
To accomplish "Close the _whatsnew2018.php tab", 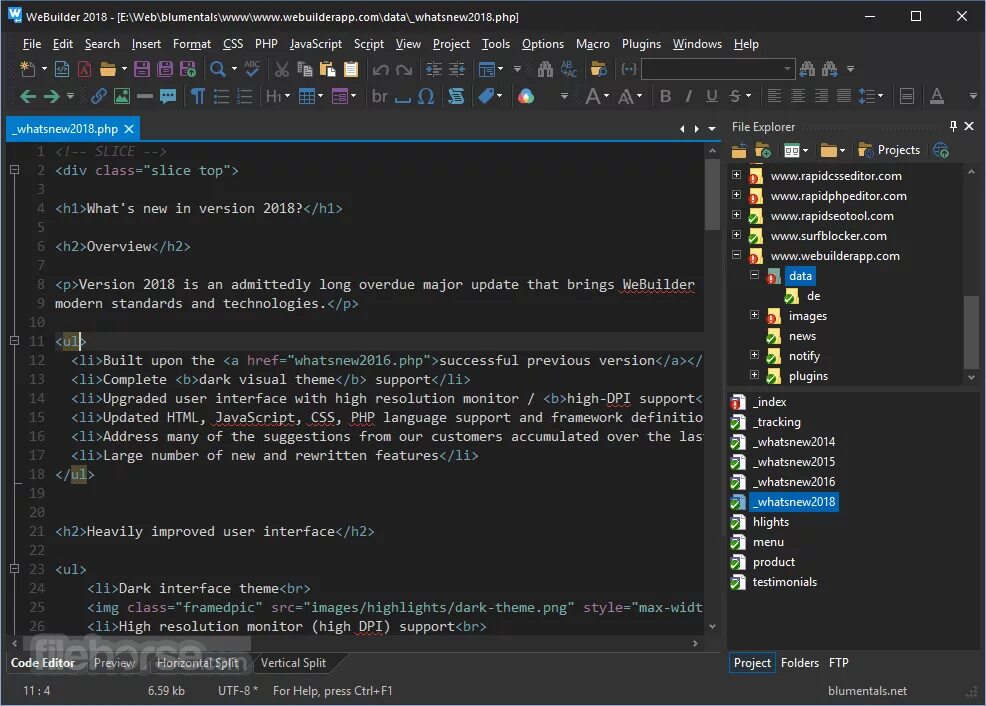I will click(x=129, y=129).
